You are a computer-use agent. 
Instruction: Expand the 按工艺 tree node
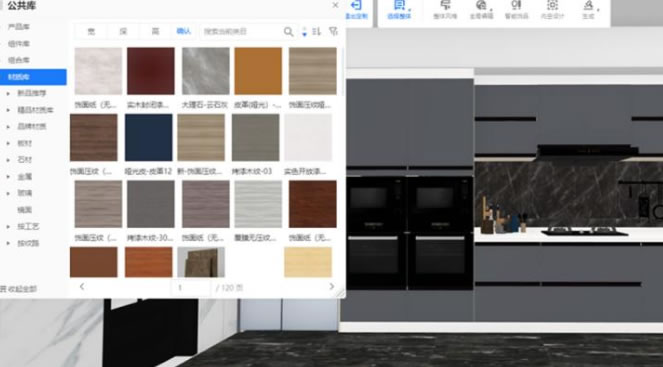(8, 227)
